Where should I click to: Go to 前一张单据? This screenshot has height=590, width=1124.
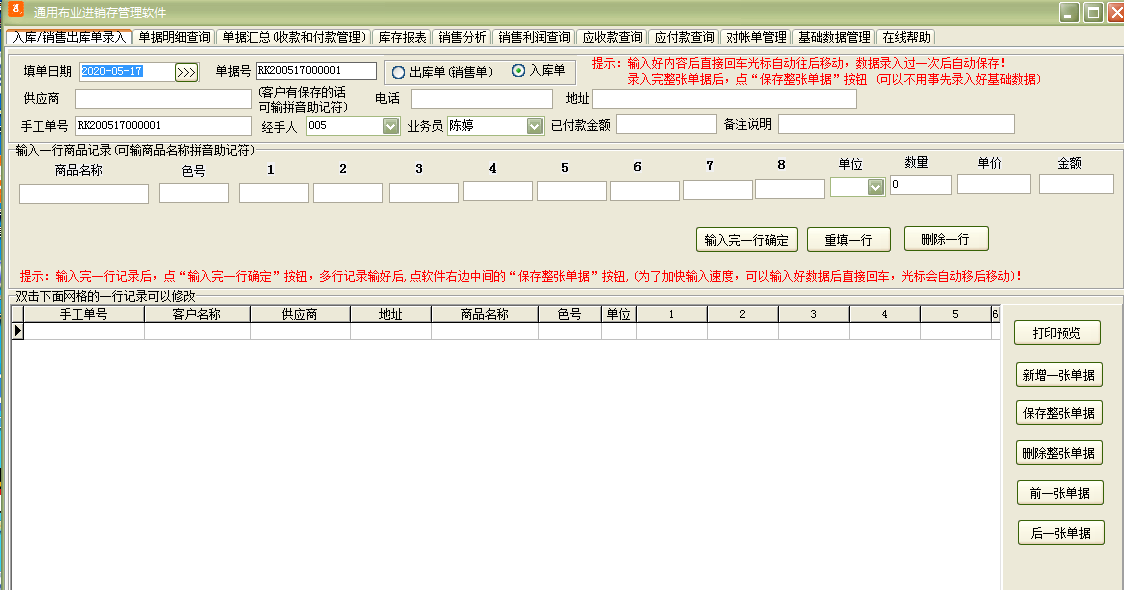pyautogui.click(x=1060, y=493)
